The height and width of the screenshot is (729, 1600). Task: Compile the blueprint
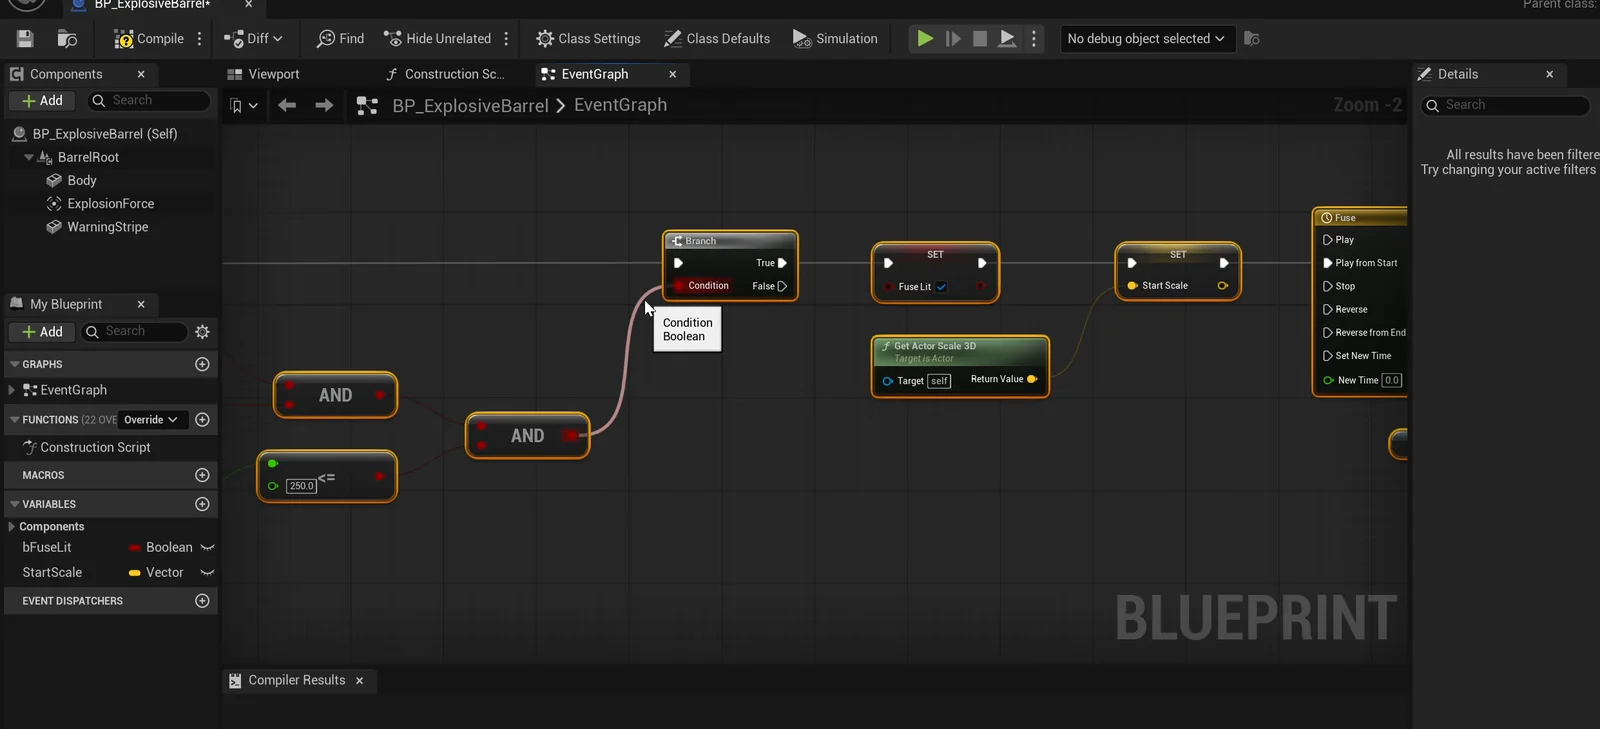[x=149, y=39]
